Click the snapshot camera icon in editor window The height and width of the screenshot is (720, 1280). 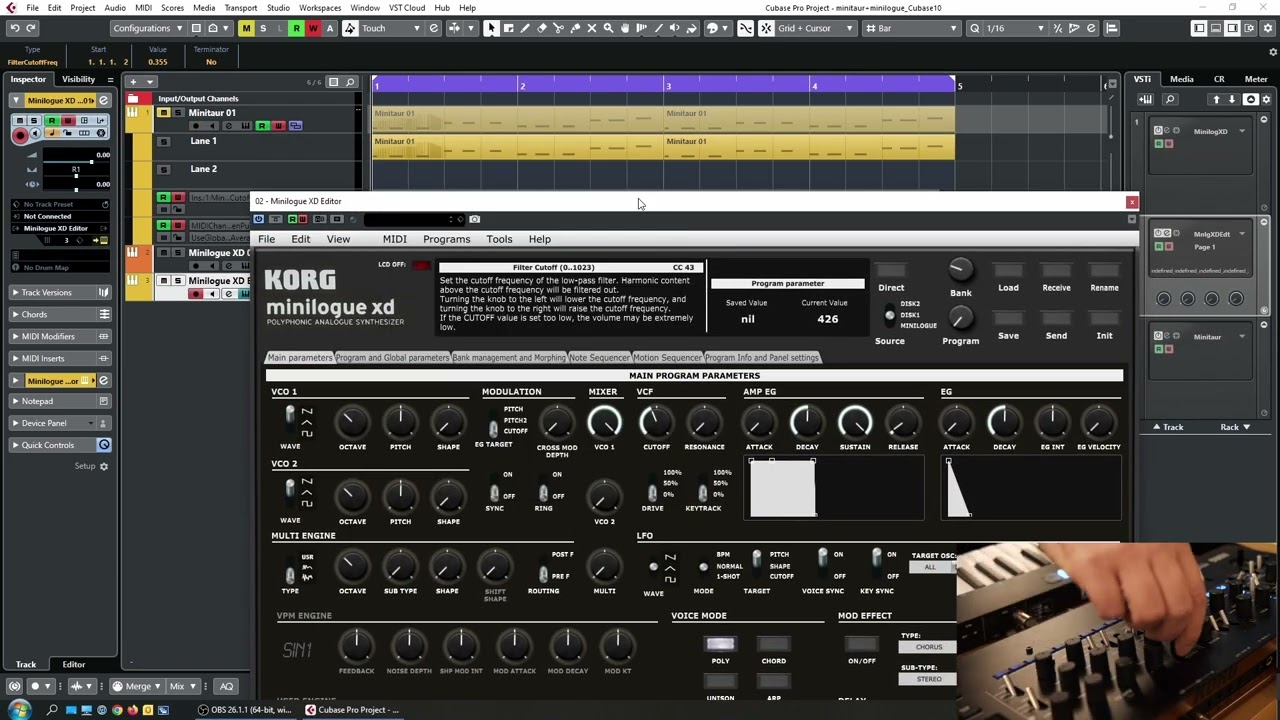pos(475,219)
